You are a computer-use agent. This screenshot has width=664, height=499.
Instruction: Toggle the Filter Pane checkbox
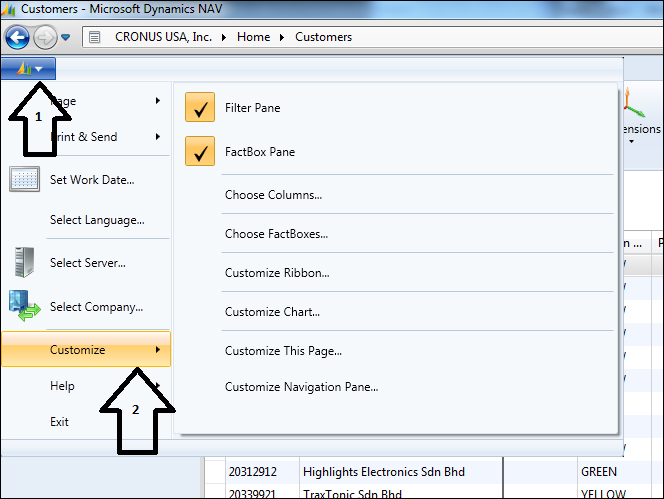(200, 107)
